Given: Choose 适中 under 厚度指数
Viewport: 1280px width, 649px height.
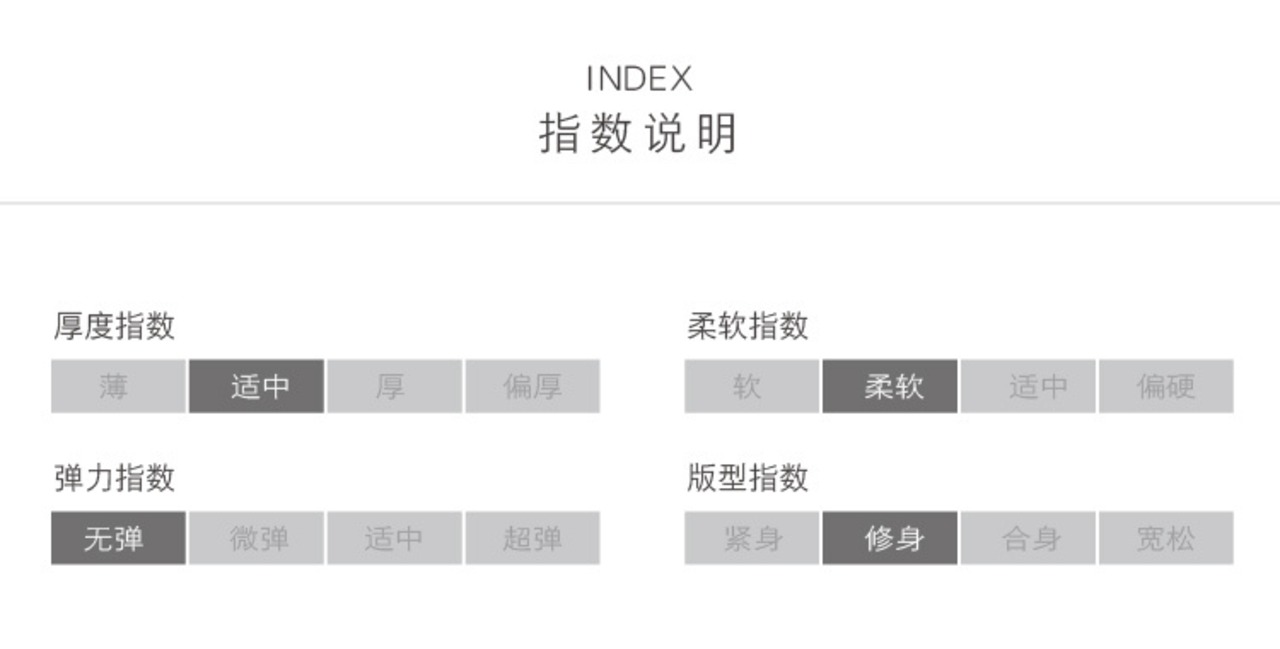Looking at the screenshot, I should click(256, 386).
